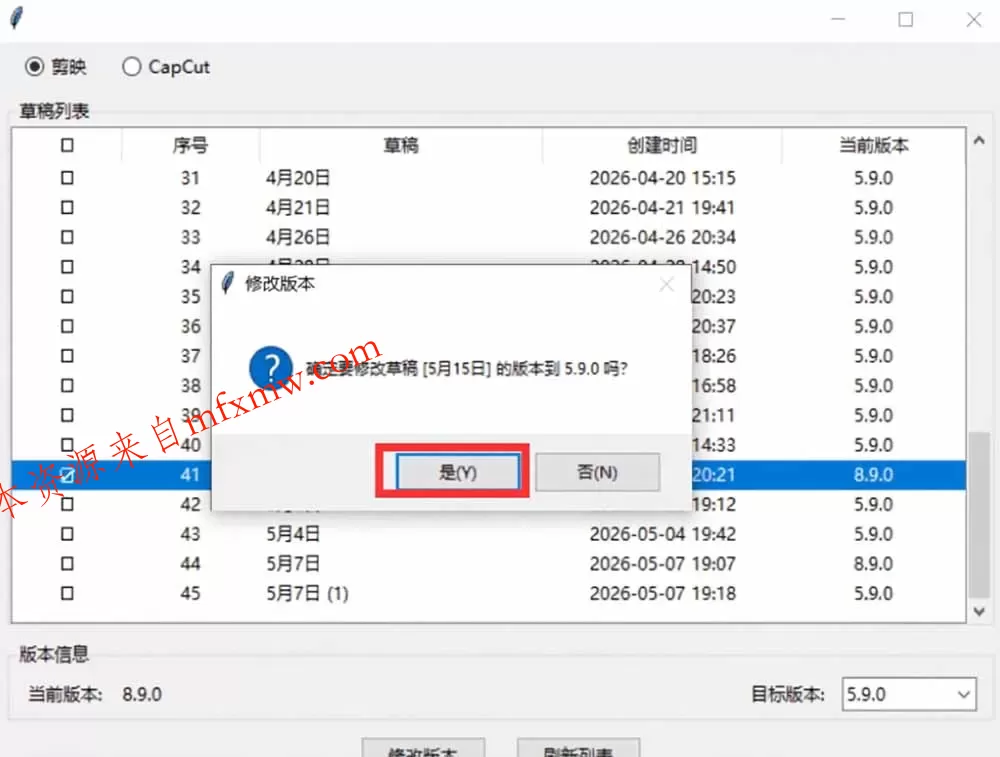Viewport: 1000px width, 757px height.
Task: Sort by the 序号 column header
Action: tap(190, 145)
